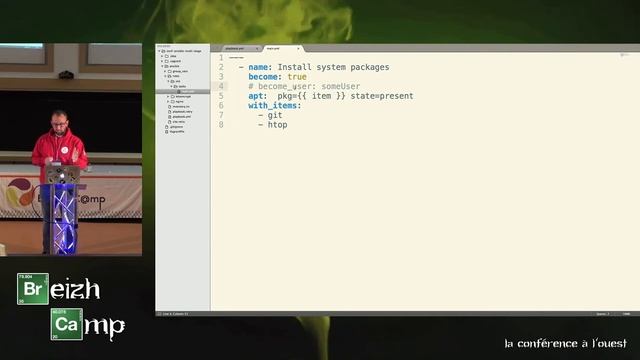
Task: Click the 'with_items:' key
Action: tap(275, 105)
